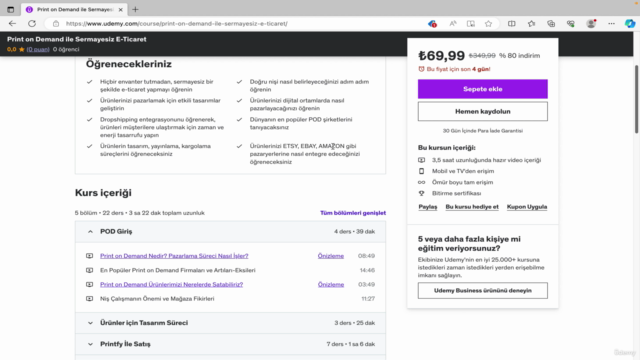This screenshot has height=360, width=640.
Task: Click video icon beside Ürünlerimizi Nerelerde Satabiliriz?
Action: 89,284
